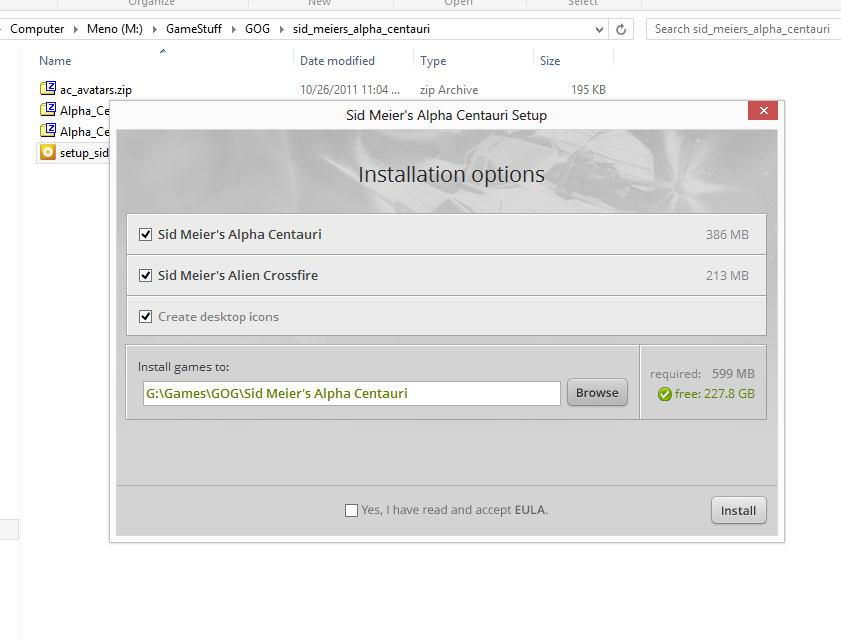Sort files by Size column header
Image resolution: width=841 pixels, height=641 pixels.
point(550,61)
